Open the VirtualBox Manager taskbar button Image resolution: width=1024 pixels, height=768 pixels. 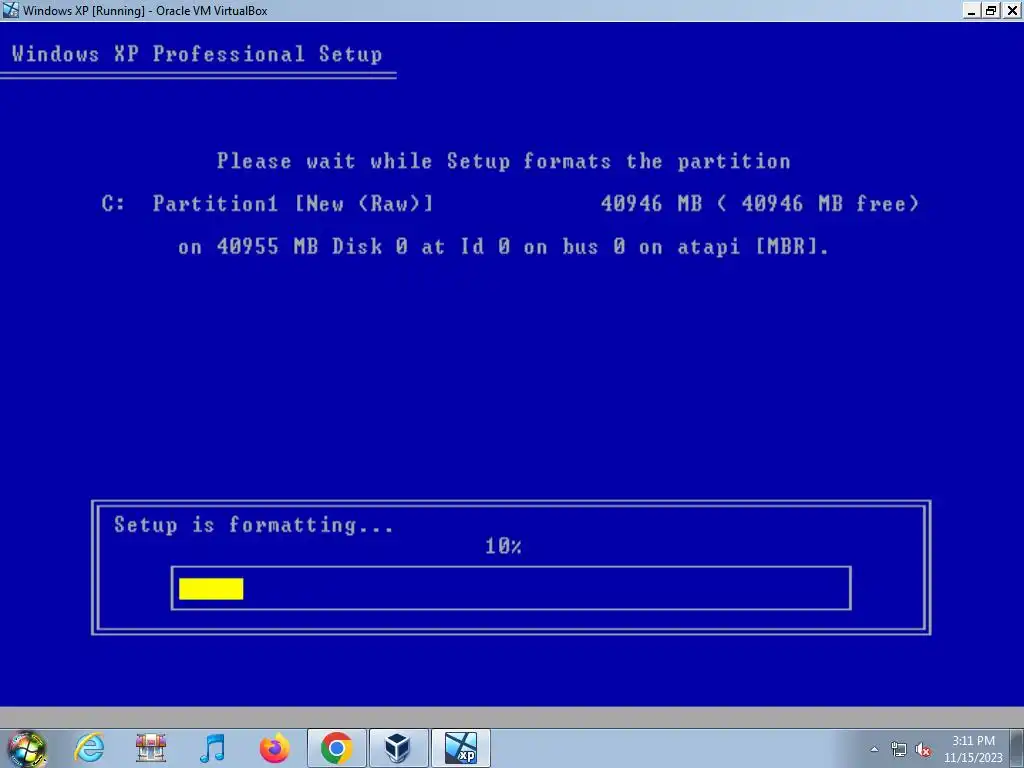[x=398, y=748]
